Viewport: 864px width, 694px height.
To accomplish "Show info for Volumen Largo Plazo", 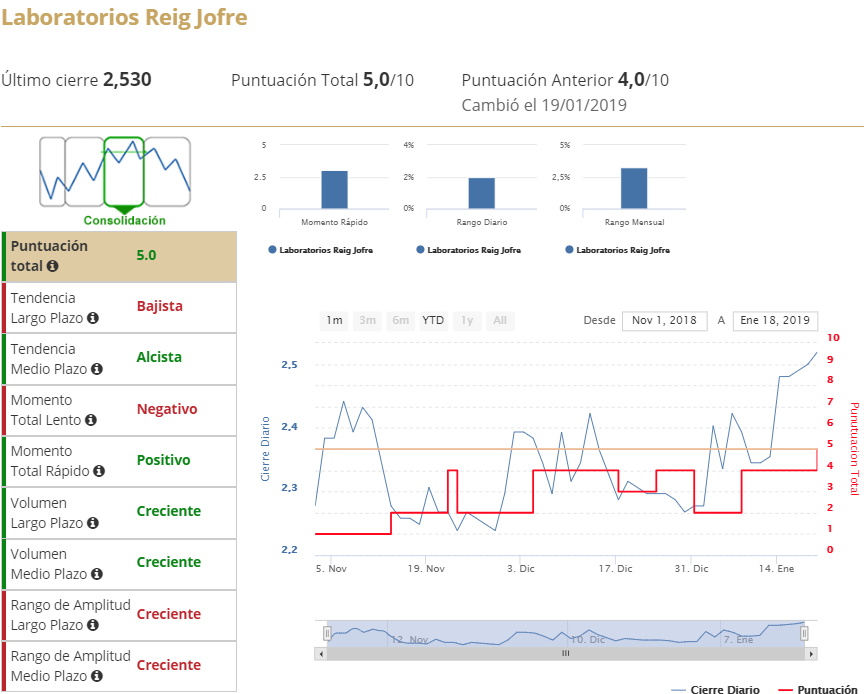I will point(93,523).
